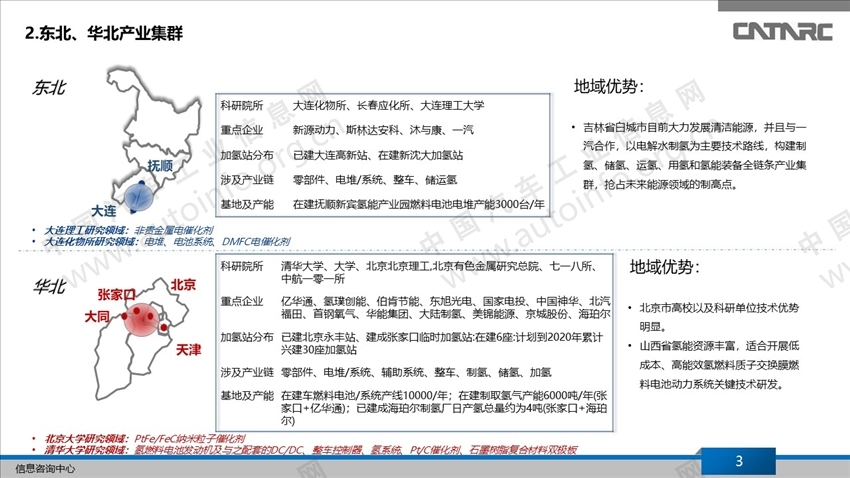Click the 抚顺 city label
The width and height of the screenshot is (850, 478).
click(160, 165)
